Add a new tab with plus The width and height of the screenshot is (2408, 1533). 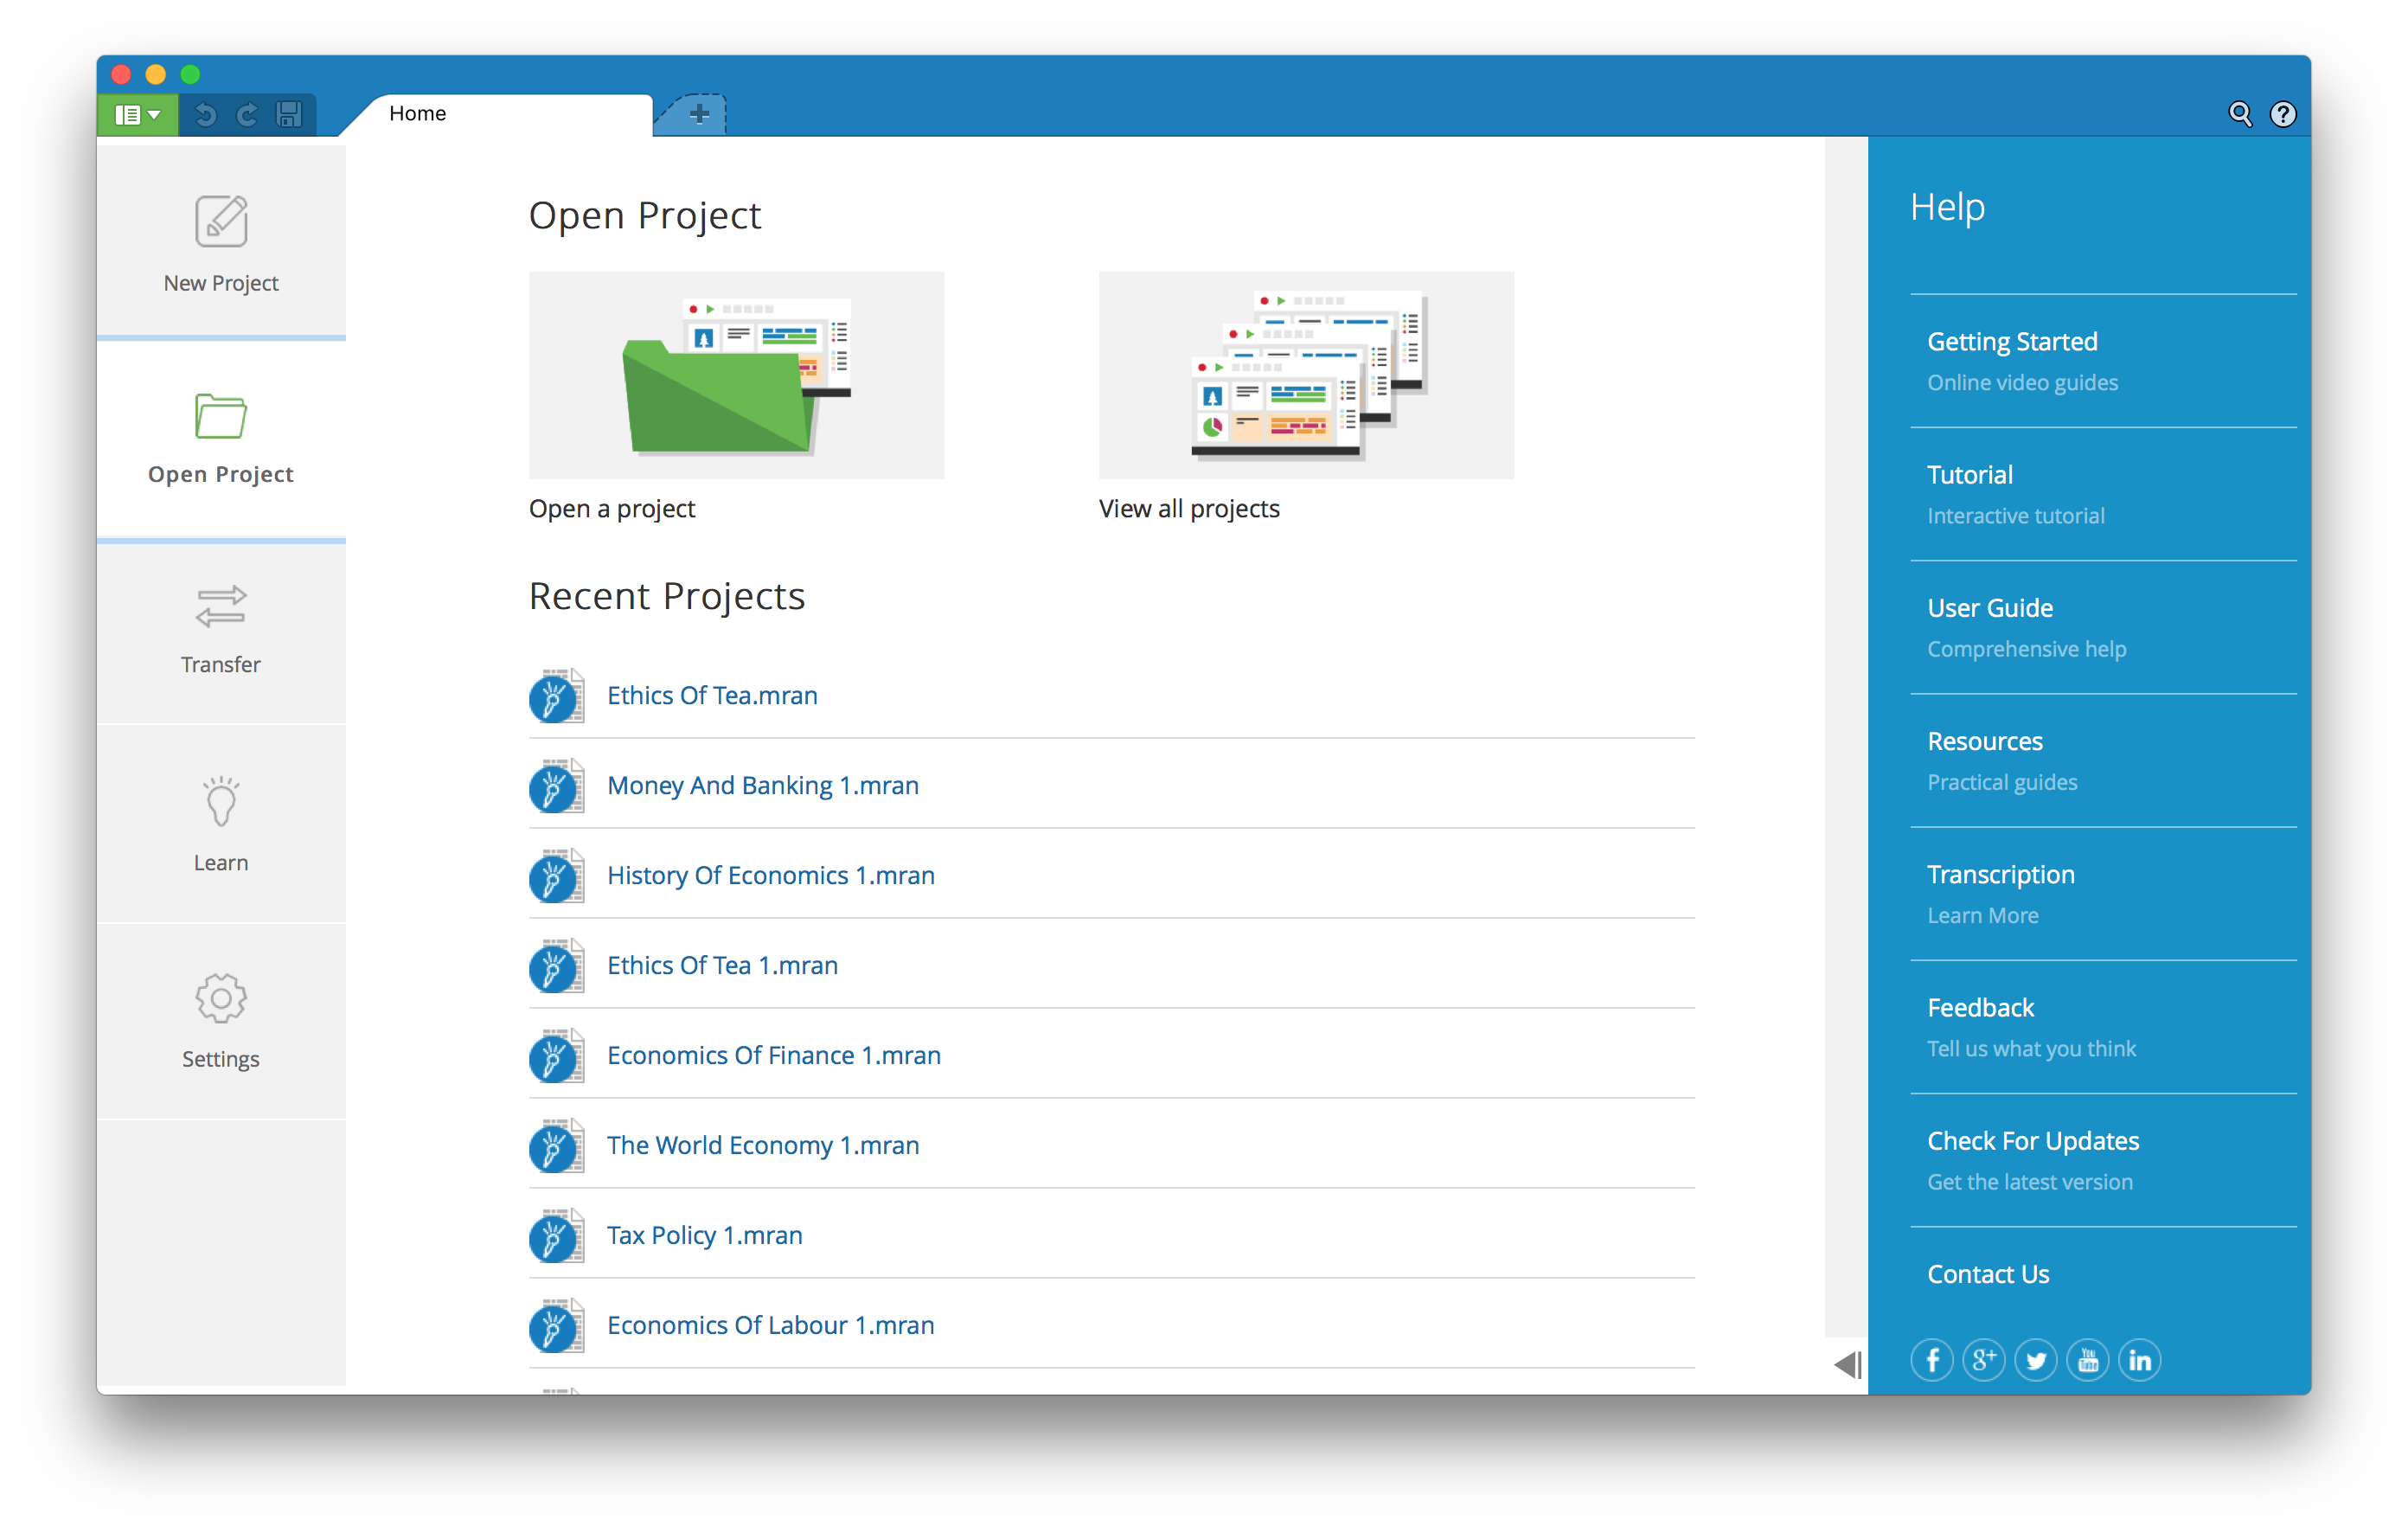tap(699, 115)
